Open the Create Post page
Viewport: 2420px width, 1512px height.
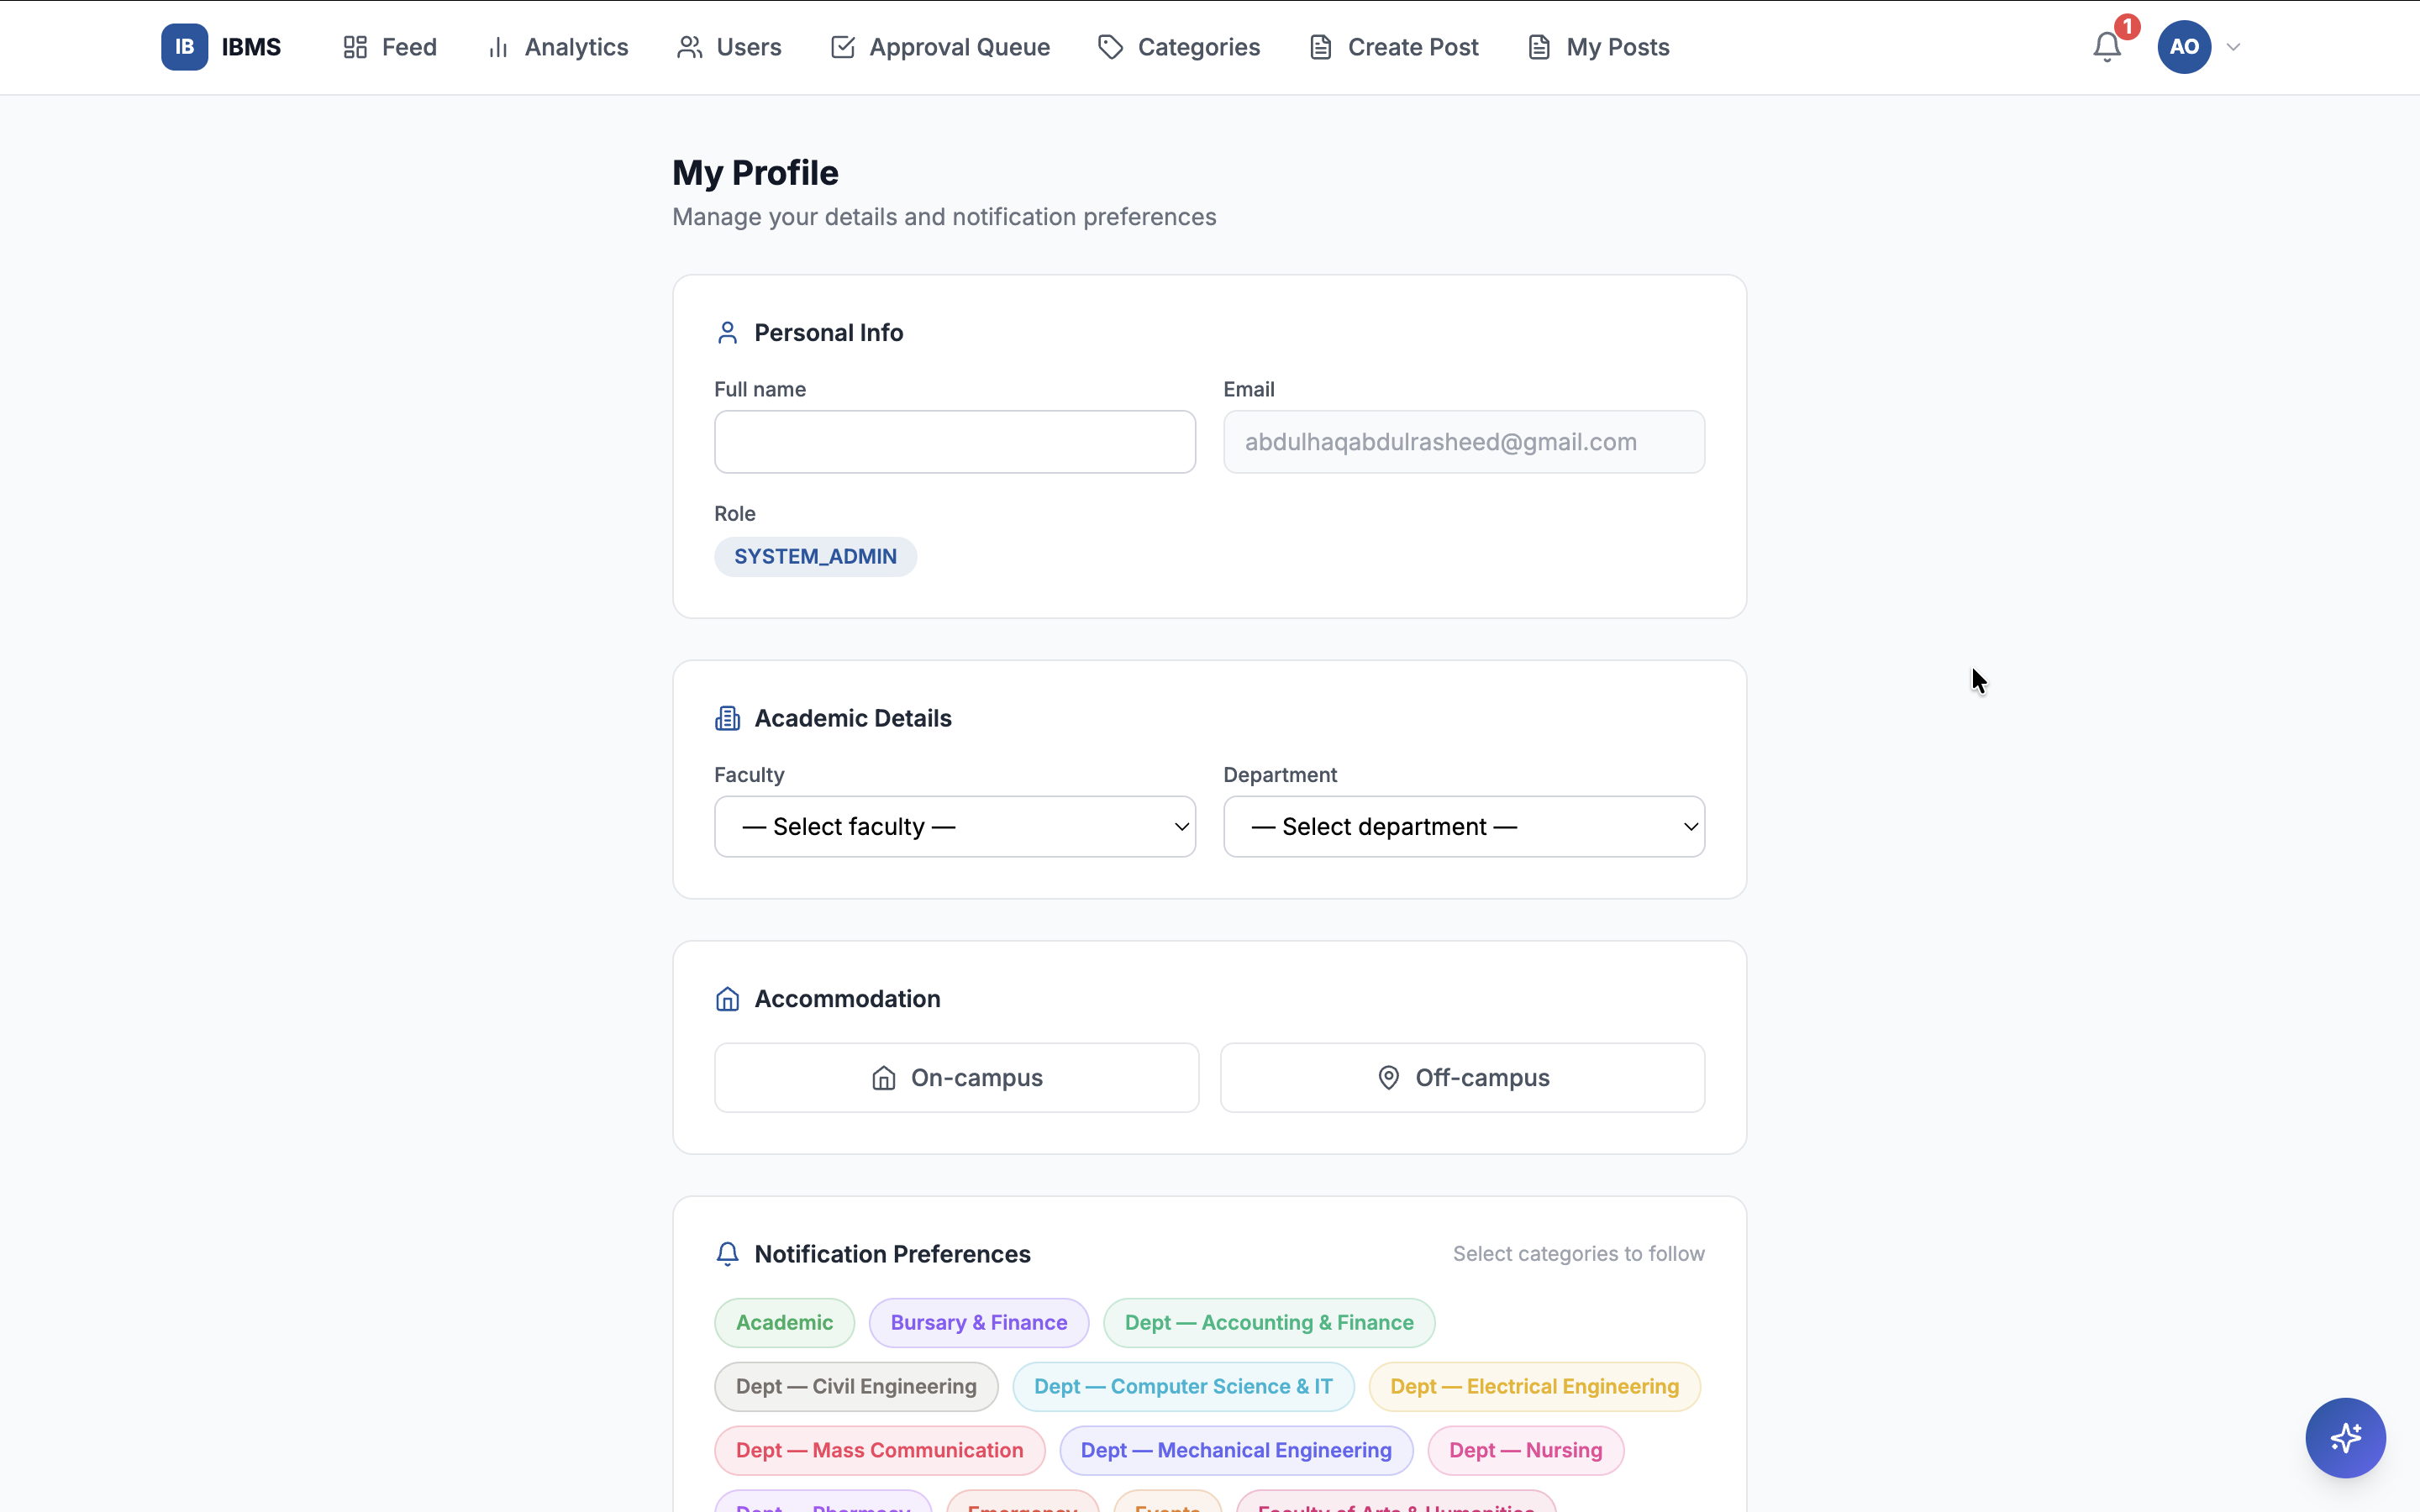click(x=1393, y=47)
